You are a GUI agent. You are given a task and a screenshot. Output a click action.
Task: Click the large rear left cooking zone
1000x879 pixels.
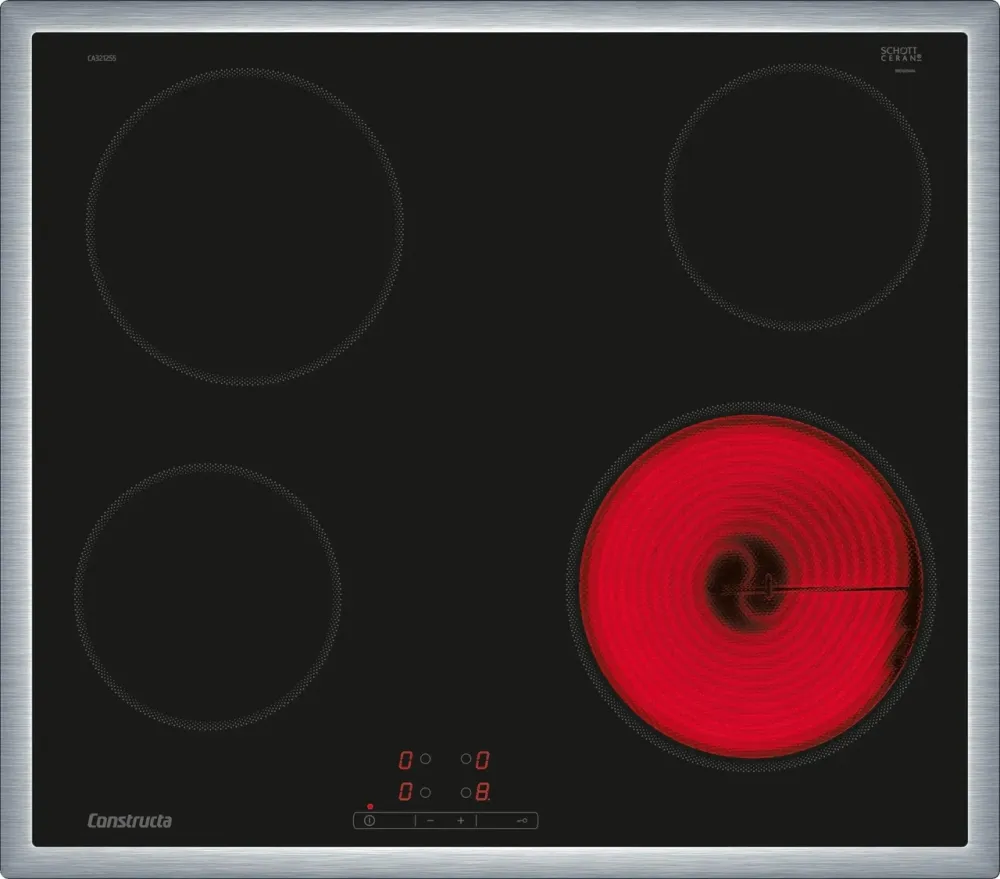pos(245,226)
